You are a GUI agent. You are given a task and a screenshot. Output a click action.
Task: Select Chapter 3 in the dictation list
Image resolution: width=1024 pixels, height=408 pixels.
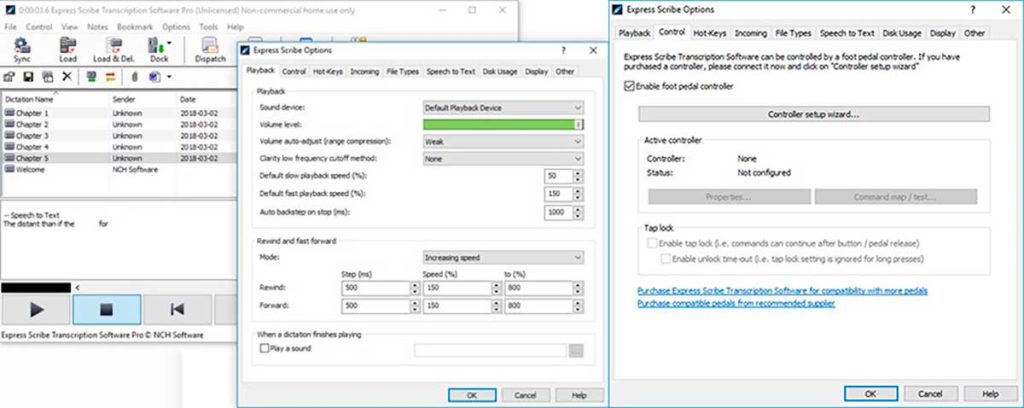(x=33, y=135)
